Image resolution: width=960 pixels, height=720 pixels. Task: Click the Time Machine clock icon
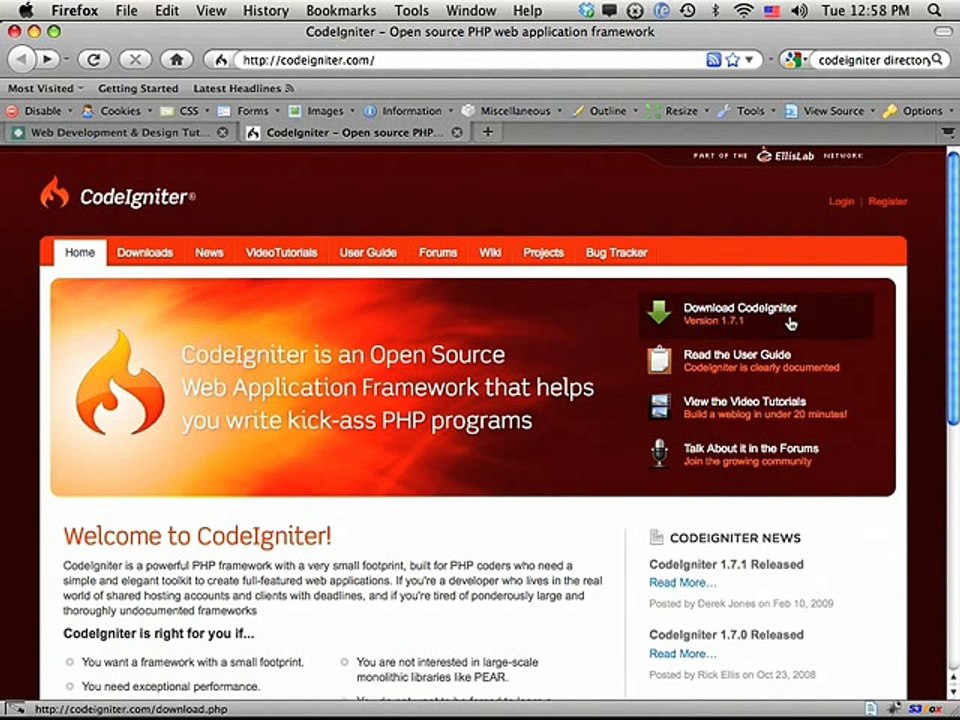(x=688, y=10)
